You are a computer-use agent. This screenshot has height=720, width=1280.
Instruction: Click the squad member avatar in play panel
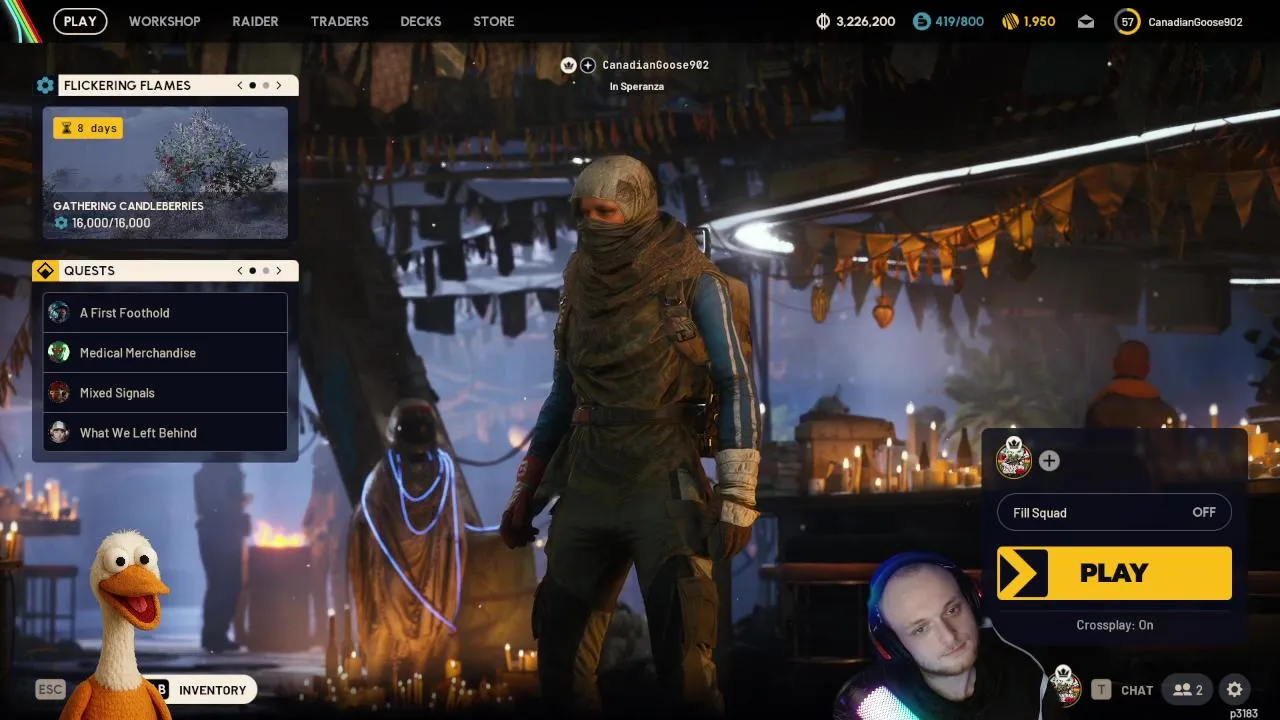[x=1014, y=458]
